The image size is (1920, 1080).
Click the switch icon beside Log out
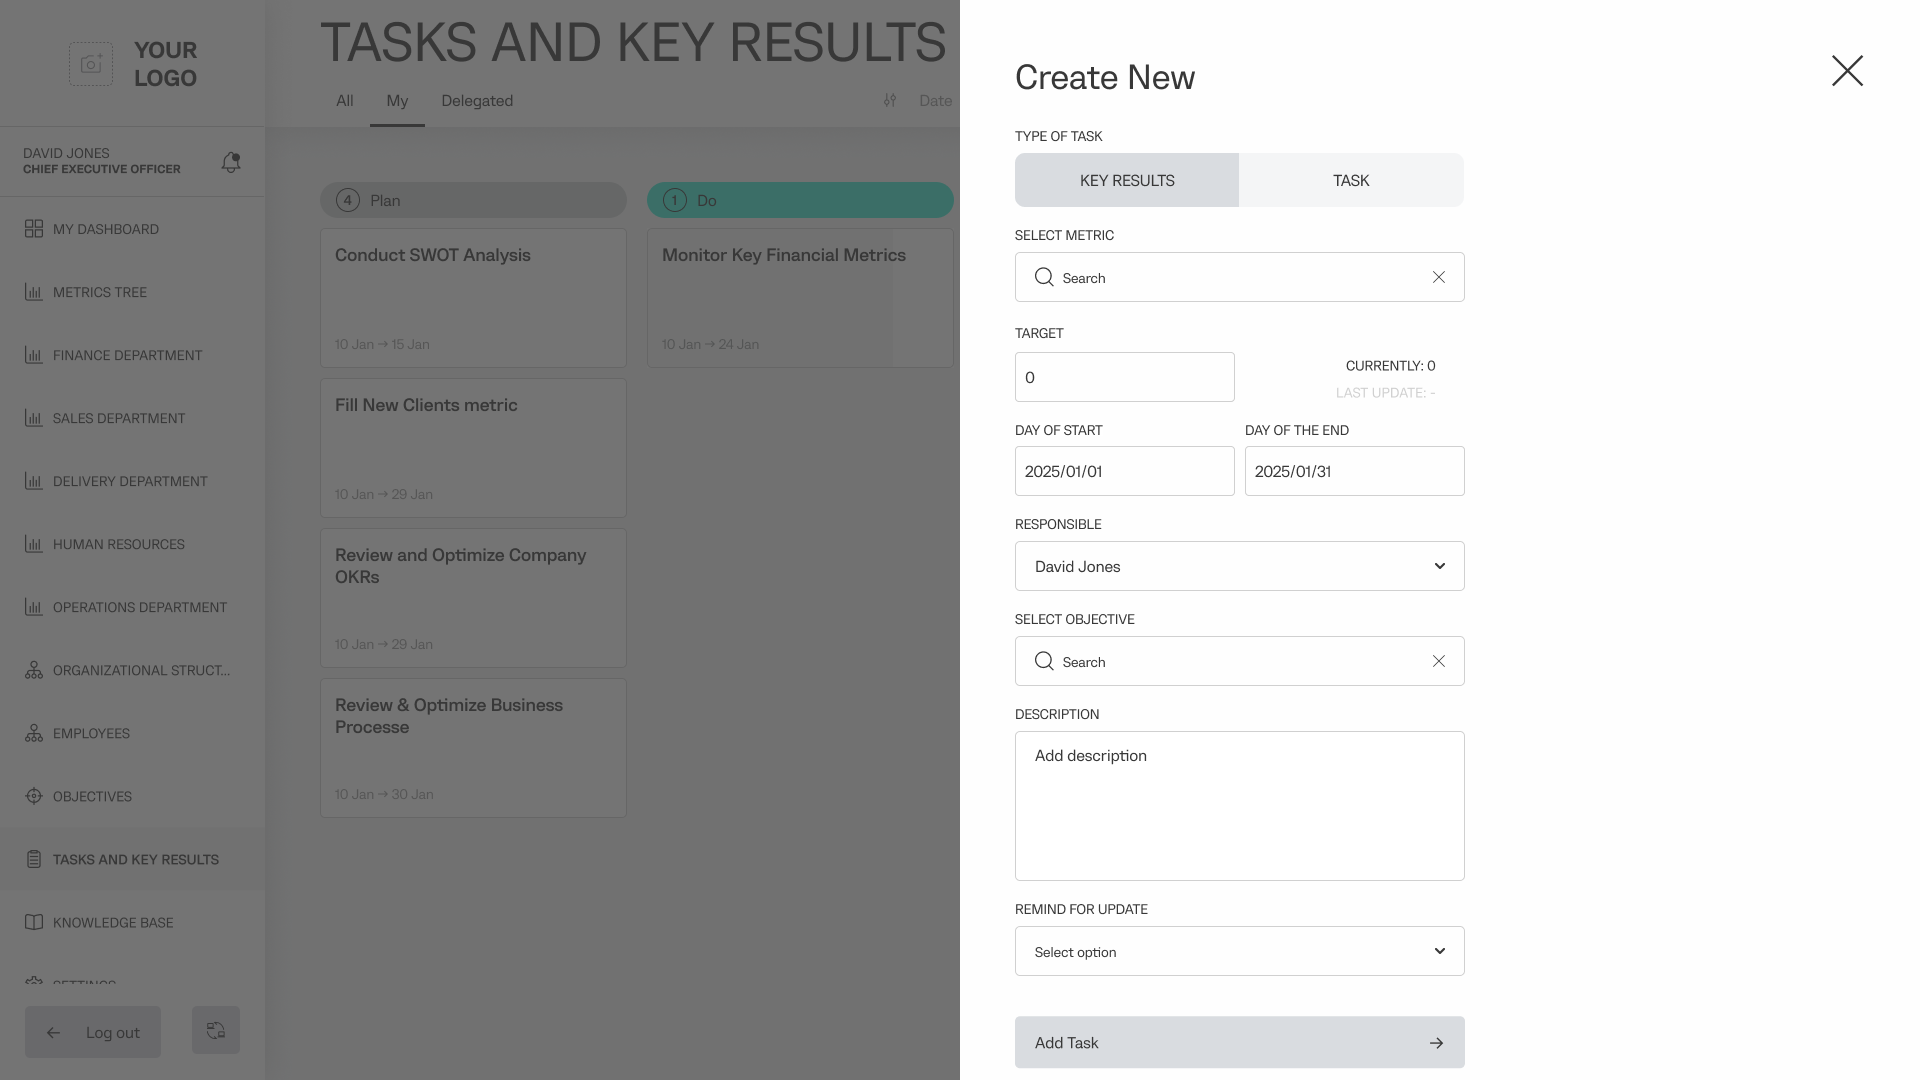click(x=216, y=1030)
